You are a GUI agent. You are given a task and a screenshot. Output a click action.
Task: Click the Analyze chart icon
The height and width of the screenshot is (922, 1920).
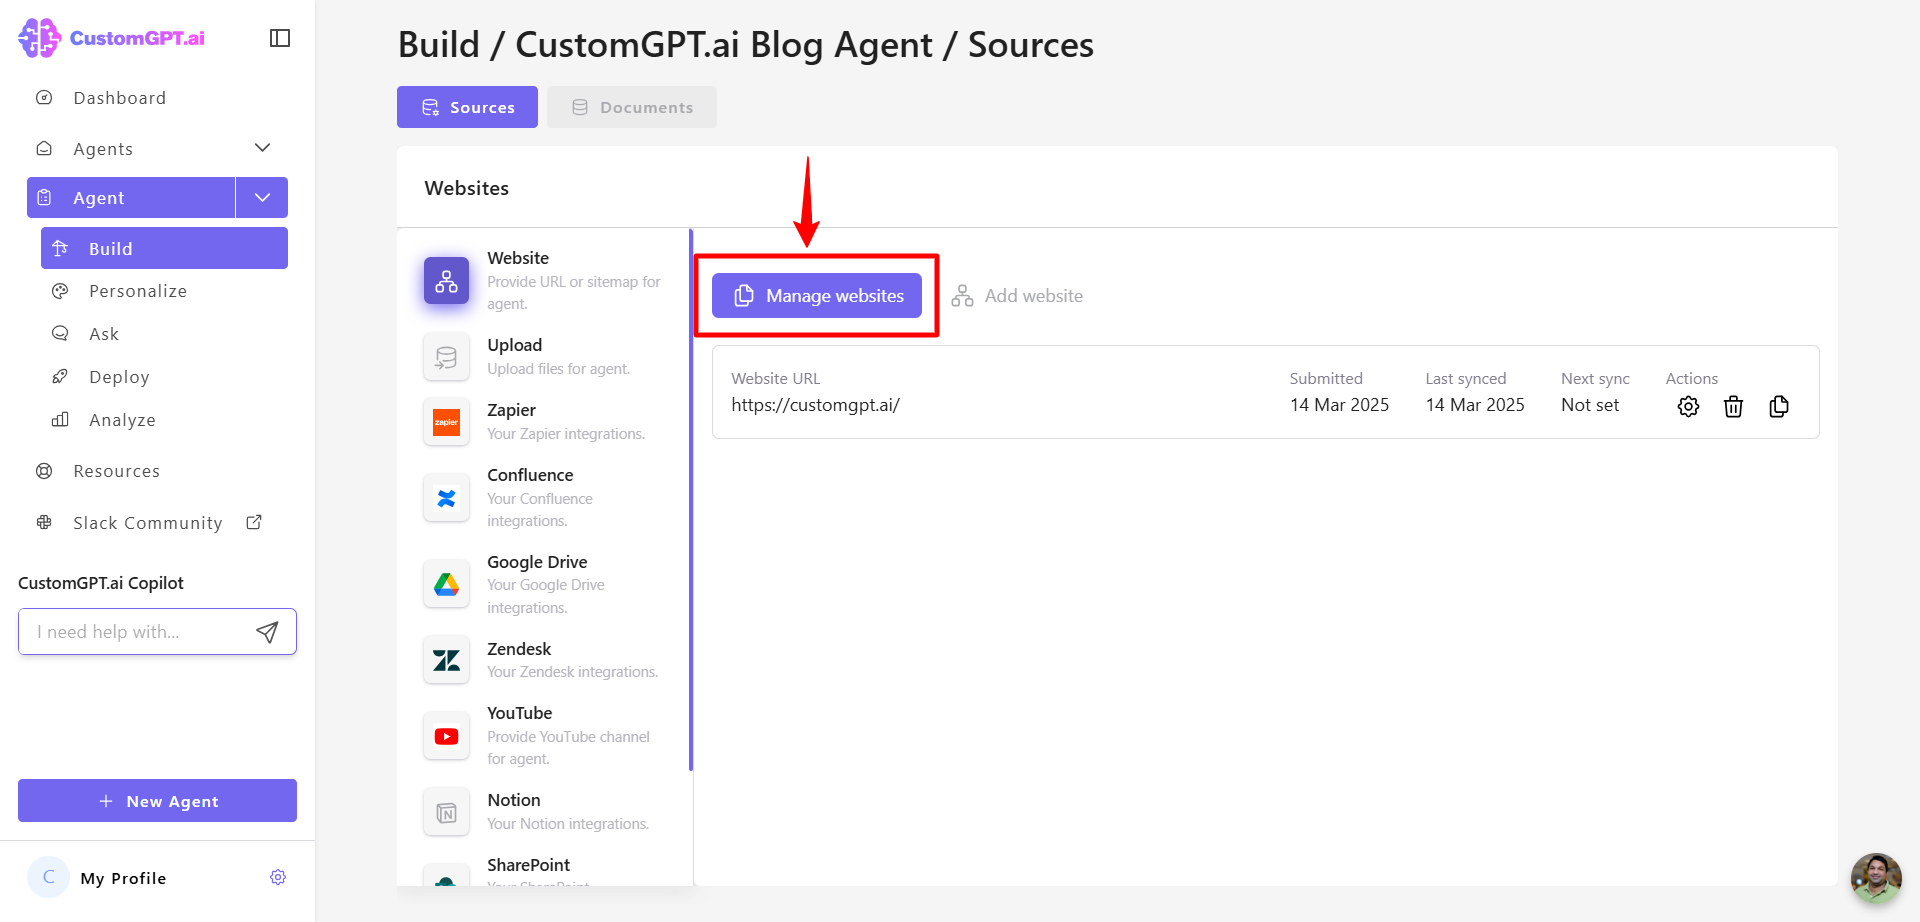pos(60,420)
